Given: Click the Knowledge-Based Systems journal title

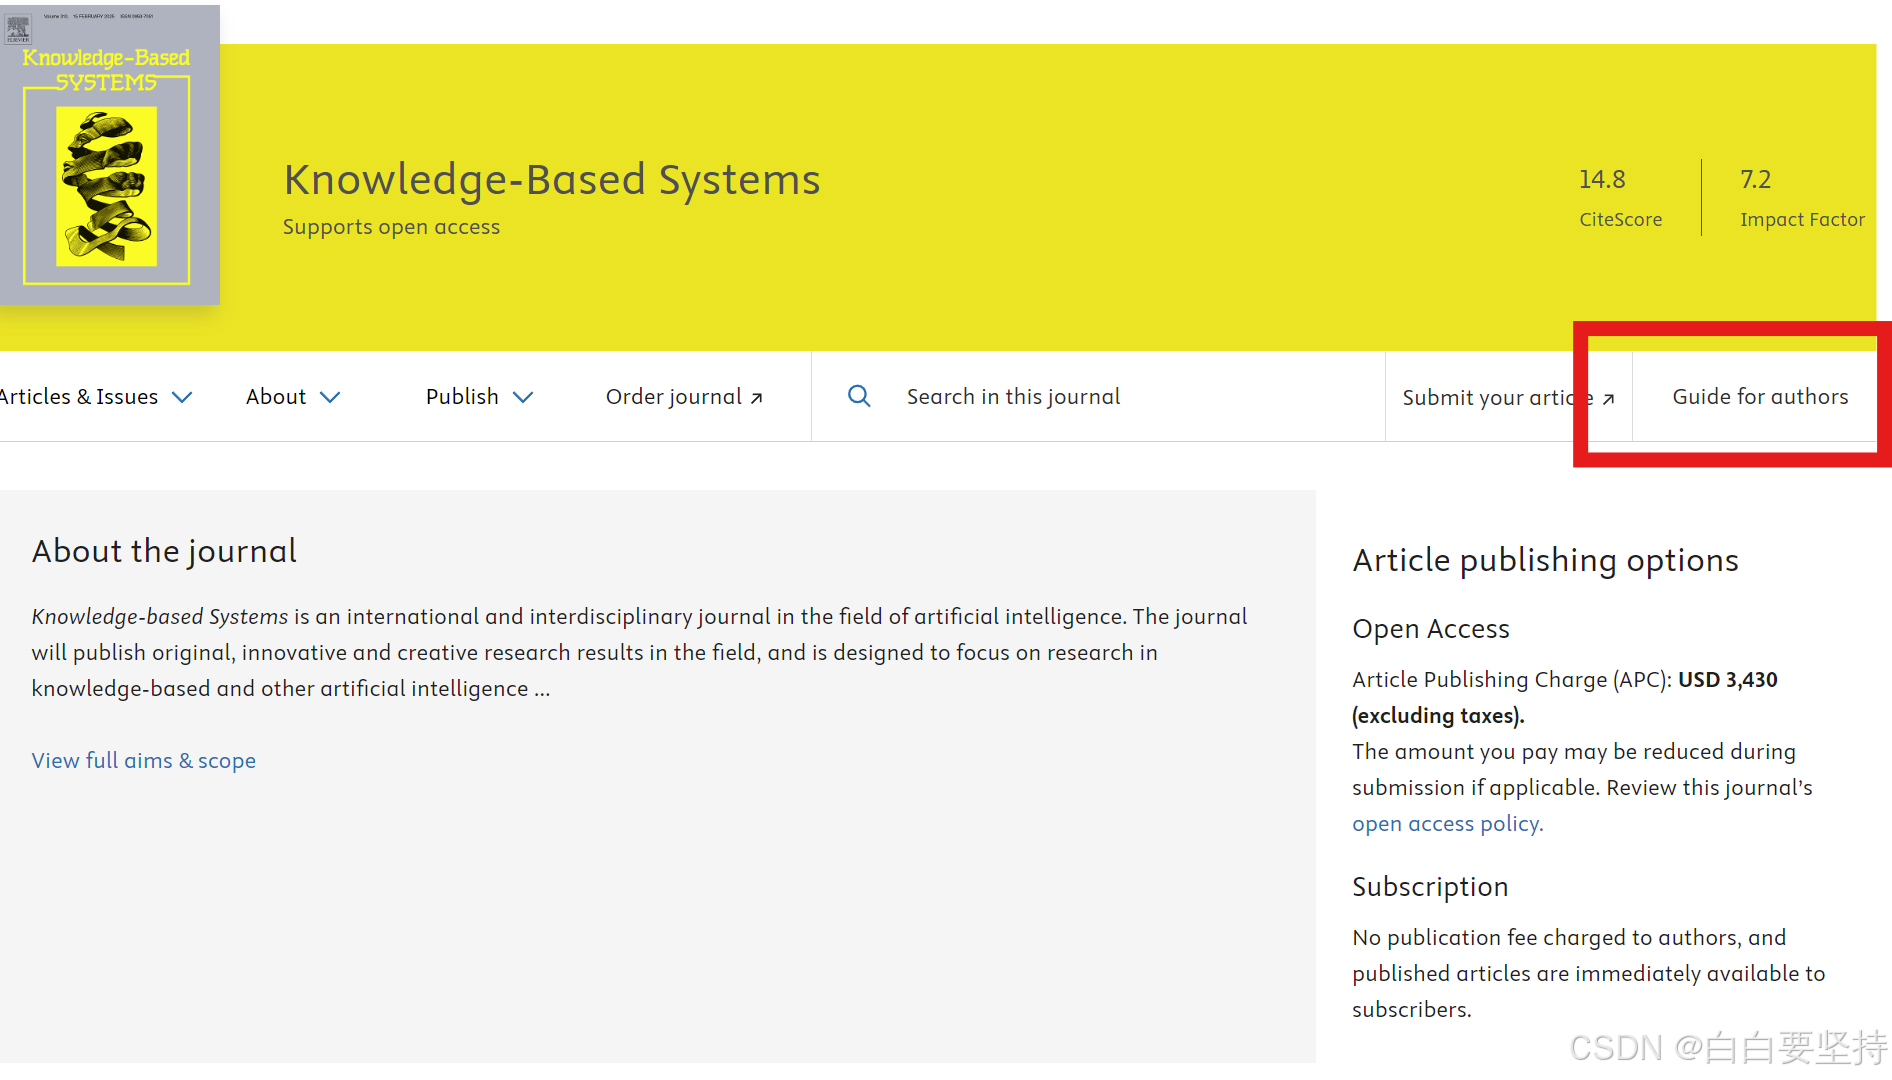Looking at the screenshot, I should pos(552,180).
